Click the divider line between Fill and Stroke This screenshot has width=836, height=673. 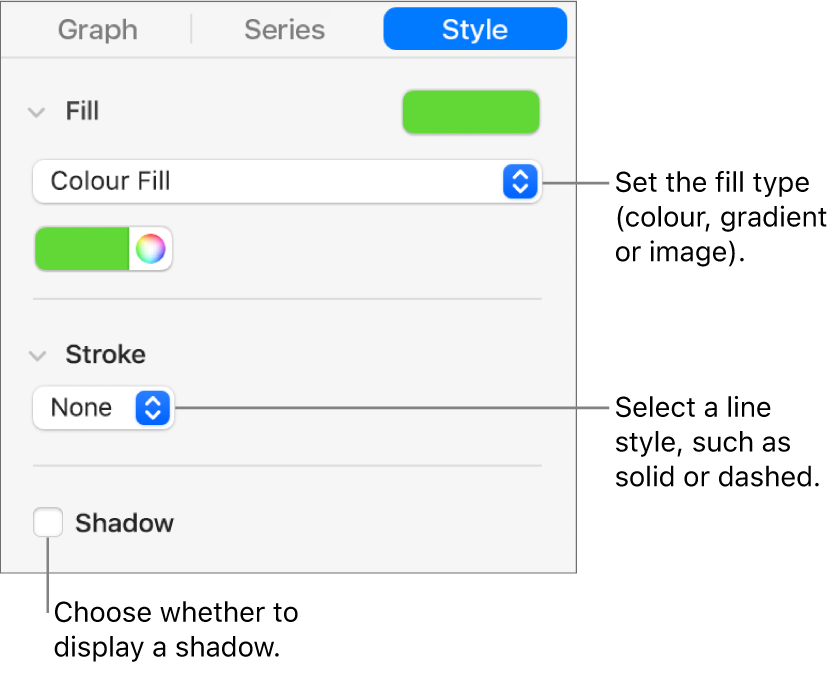tap(287, 299)
